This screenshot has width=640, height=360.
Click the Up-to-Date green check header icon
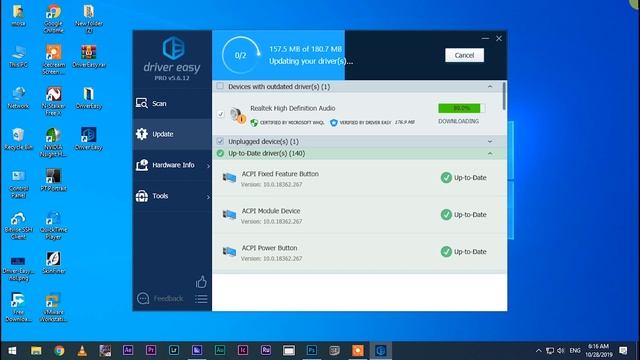220,153
